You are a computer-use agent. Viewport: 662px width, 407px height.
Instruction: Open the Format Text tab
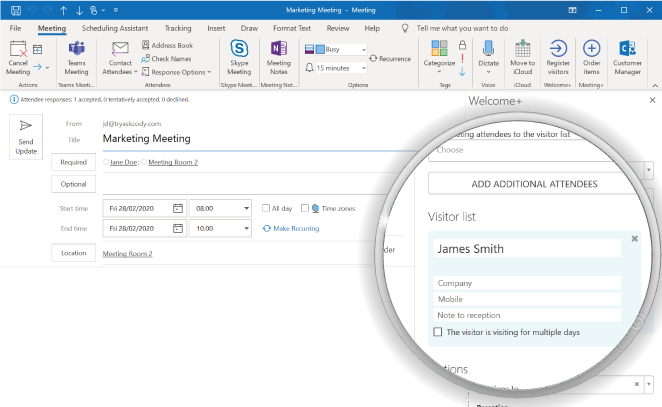tap(292, 28)
